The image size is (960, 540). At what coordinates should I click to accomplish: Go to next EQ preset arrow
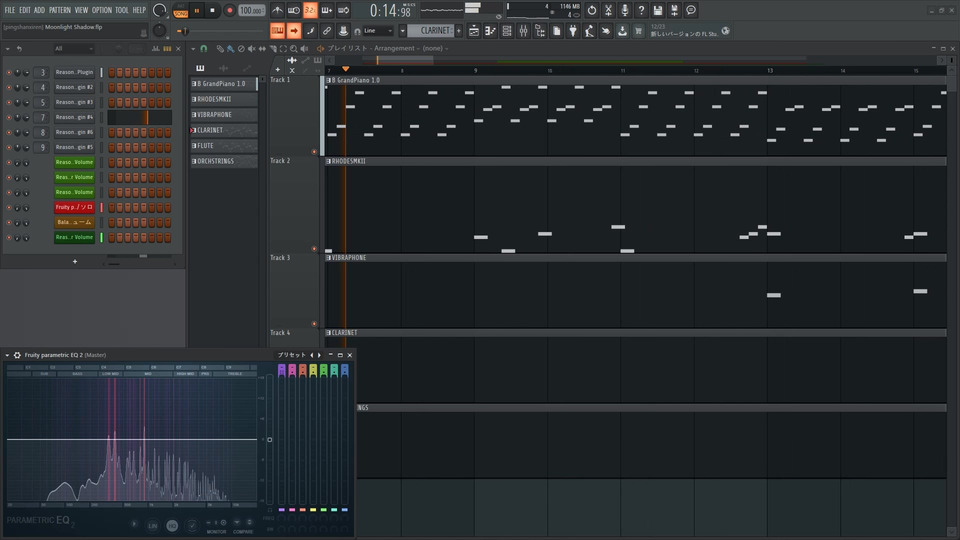click(x=319, y=355)
